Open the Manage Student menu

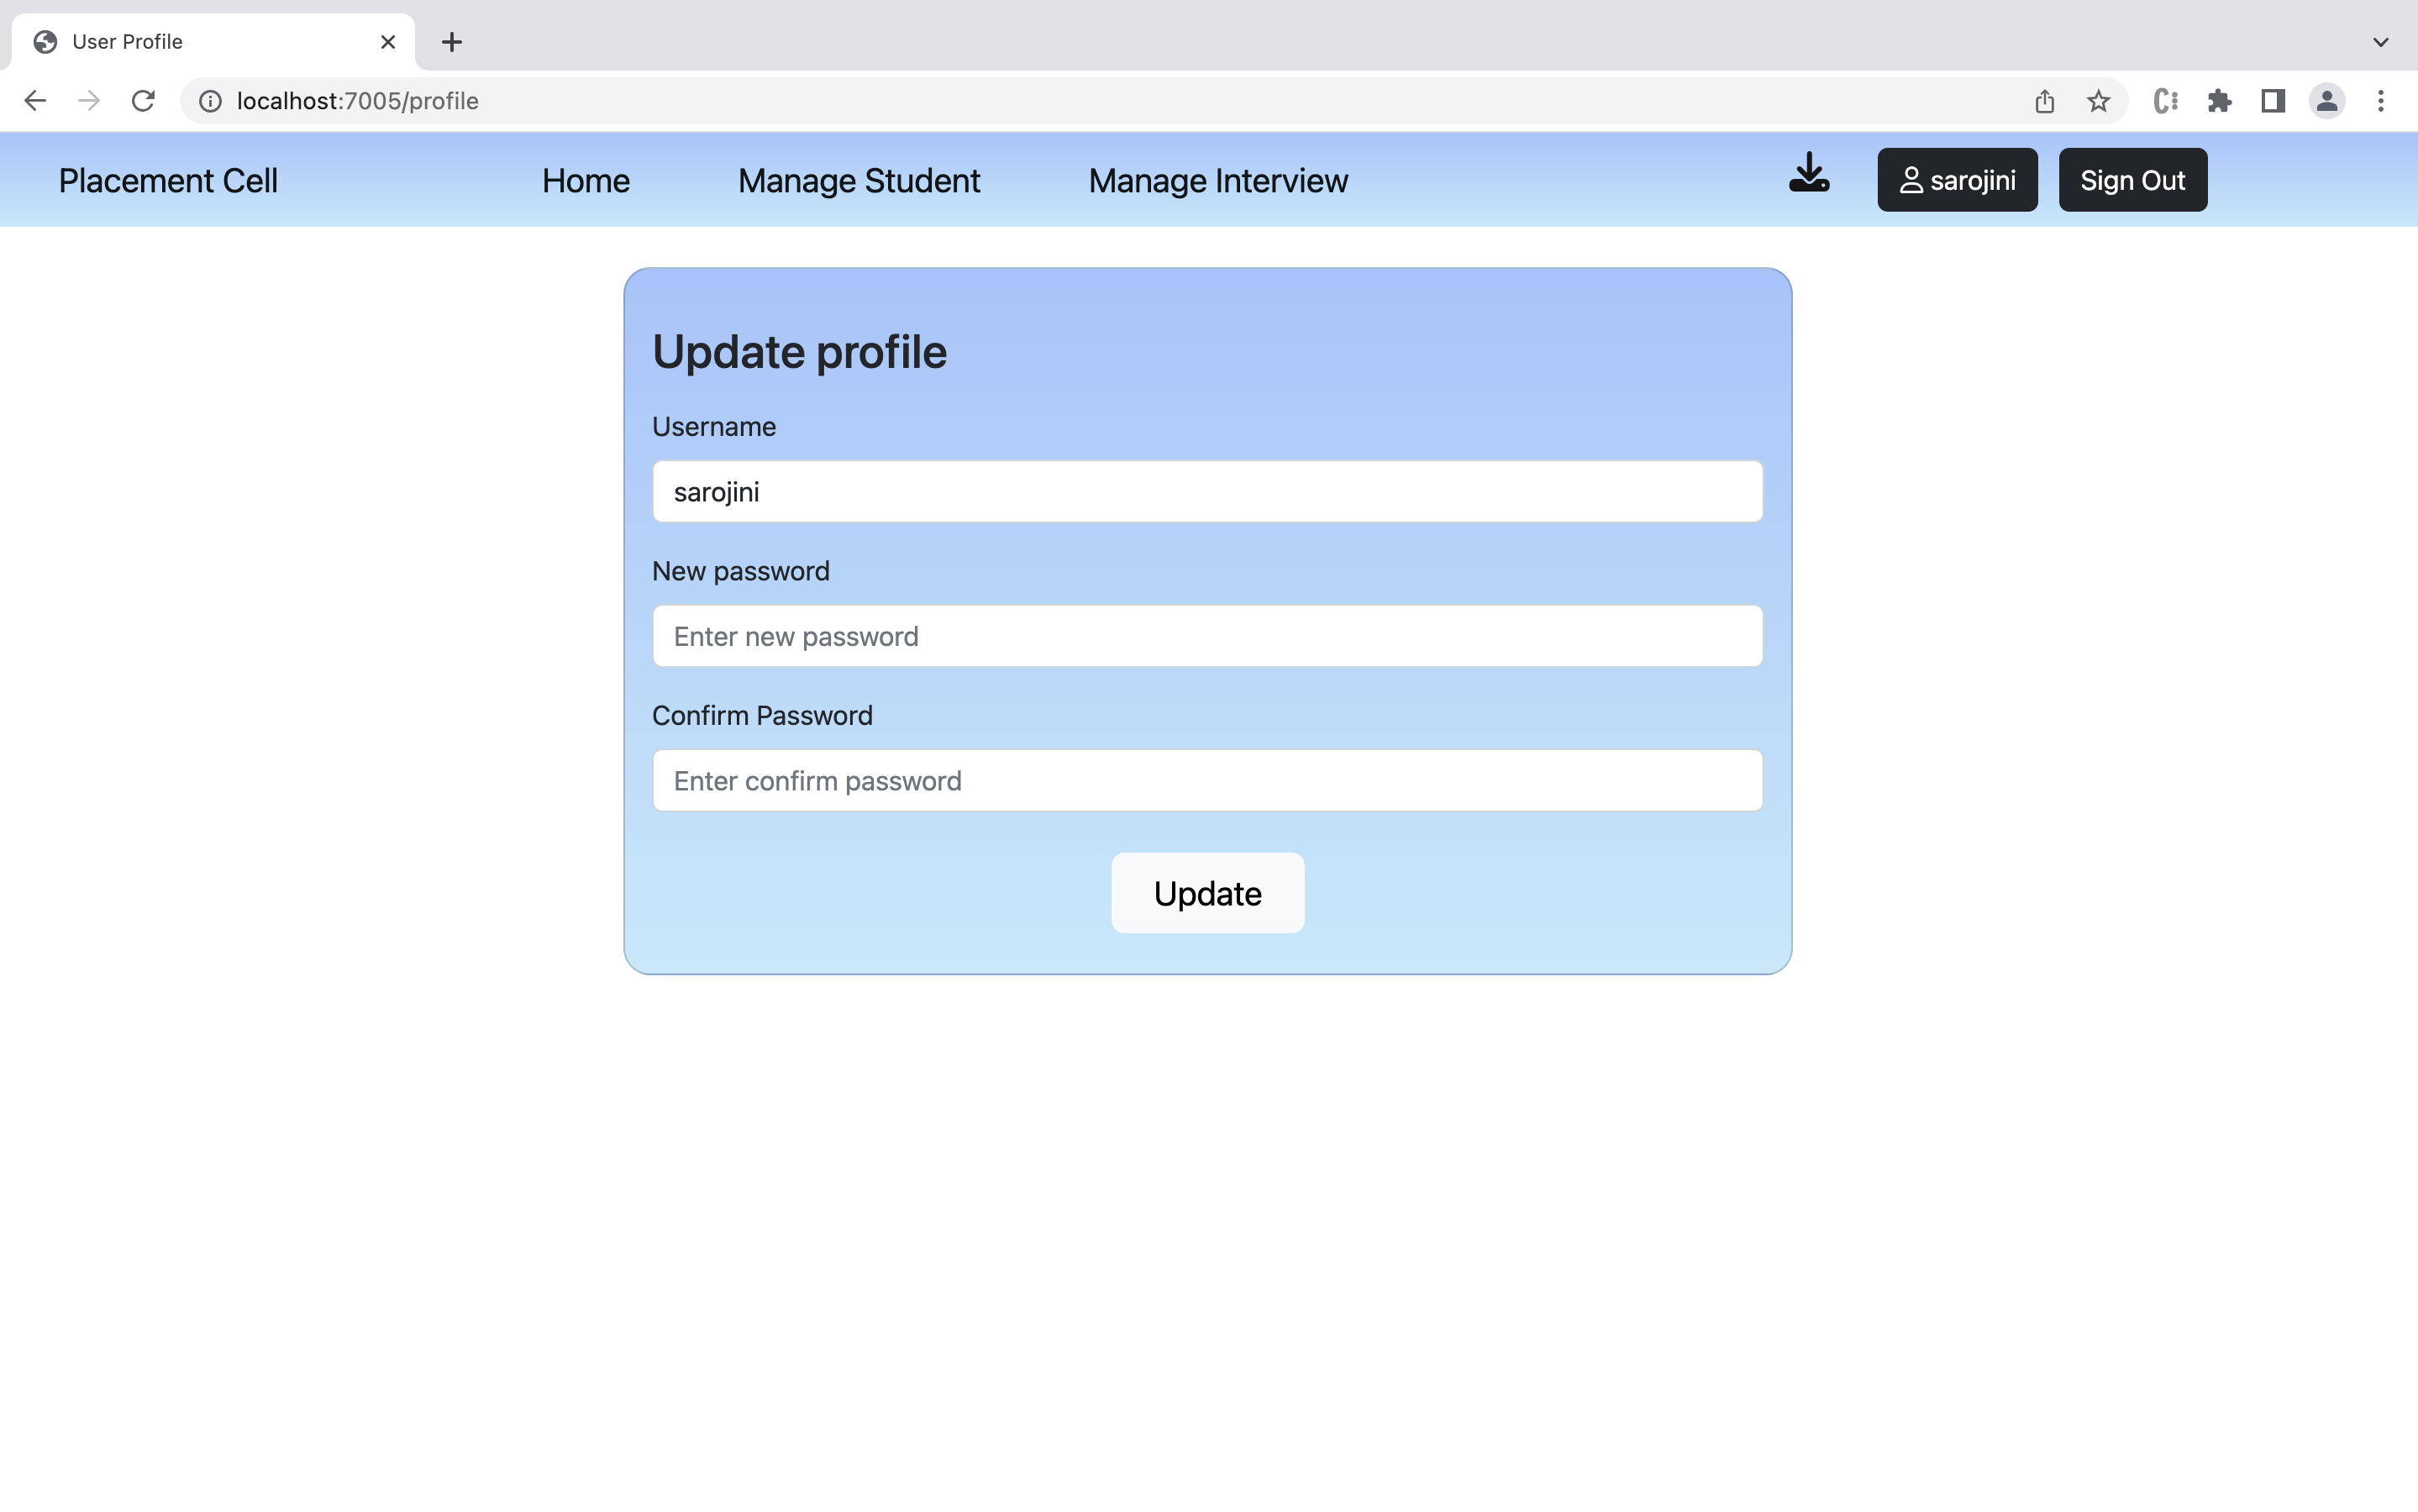point(858,180)
